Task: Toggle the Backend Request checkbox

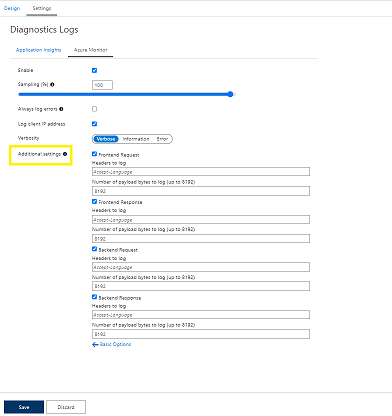Action: (x=94, y=249)
